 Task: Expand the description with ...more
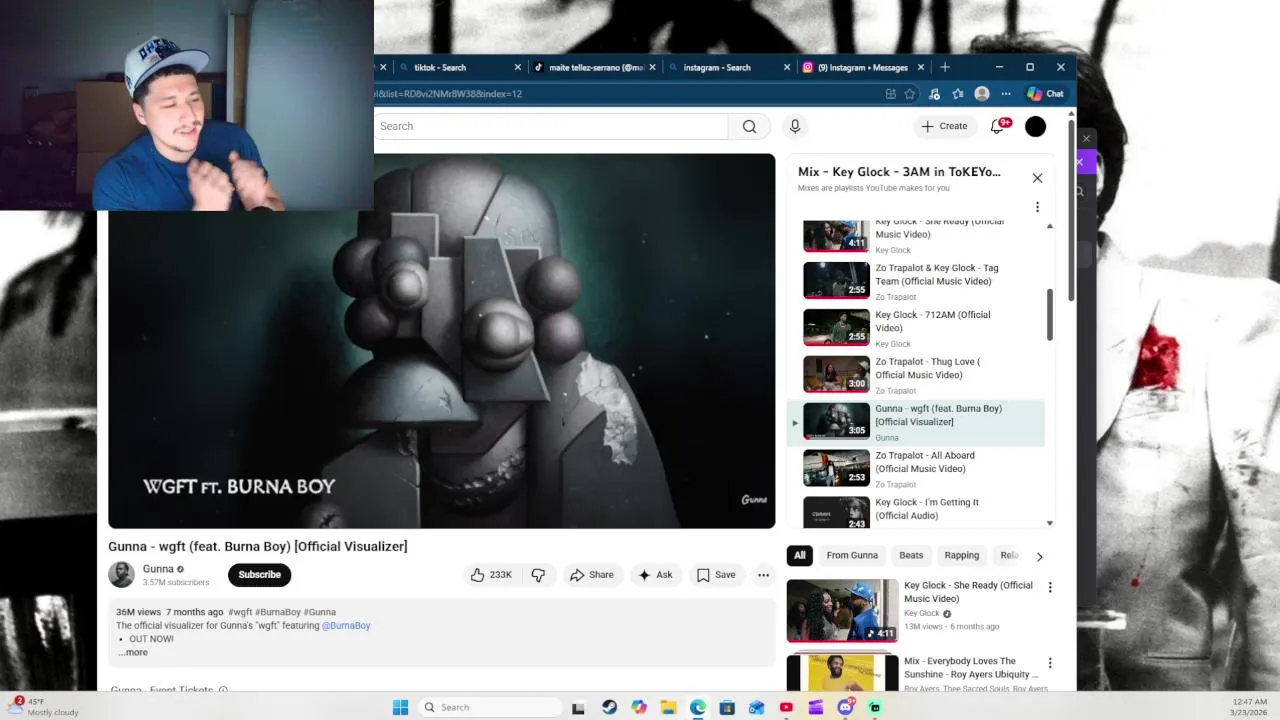pyautogui.click(x=133, y=652)
